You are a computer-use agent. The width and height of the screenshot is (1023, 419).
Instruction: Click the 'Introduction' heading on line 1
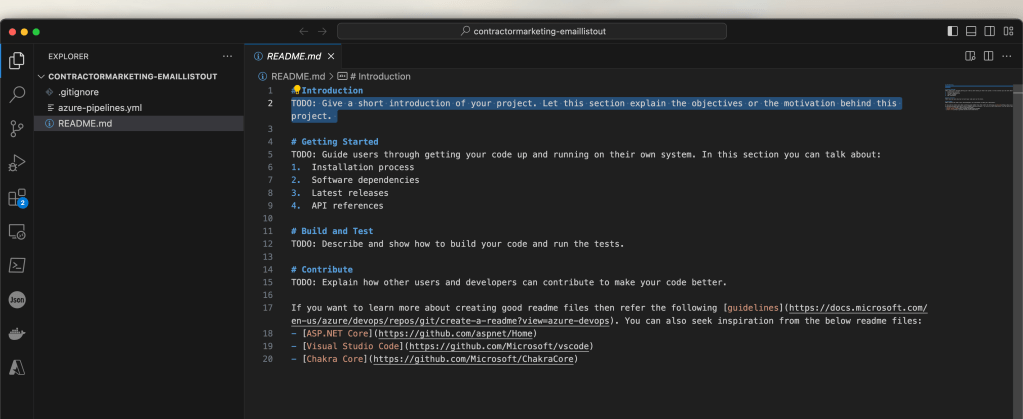coord(332,91)
